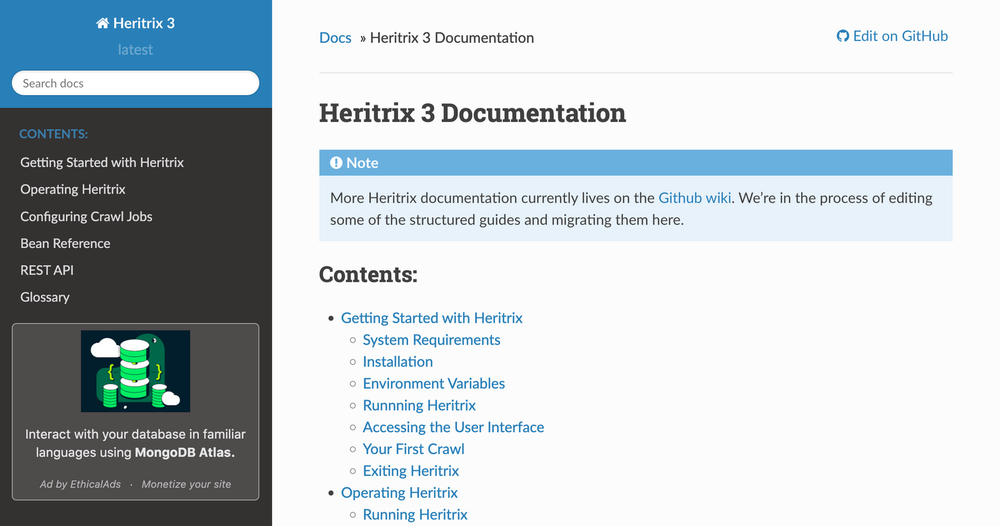The image size is (1000, 526).
Task: Click the Ad by EthicalAds link
Action: pyautogui.click(x=82, y=484)
